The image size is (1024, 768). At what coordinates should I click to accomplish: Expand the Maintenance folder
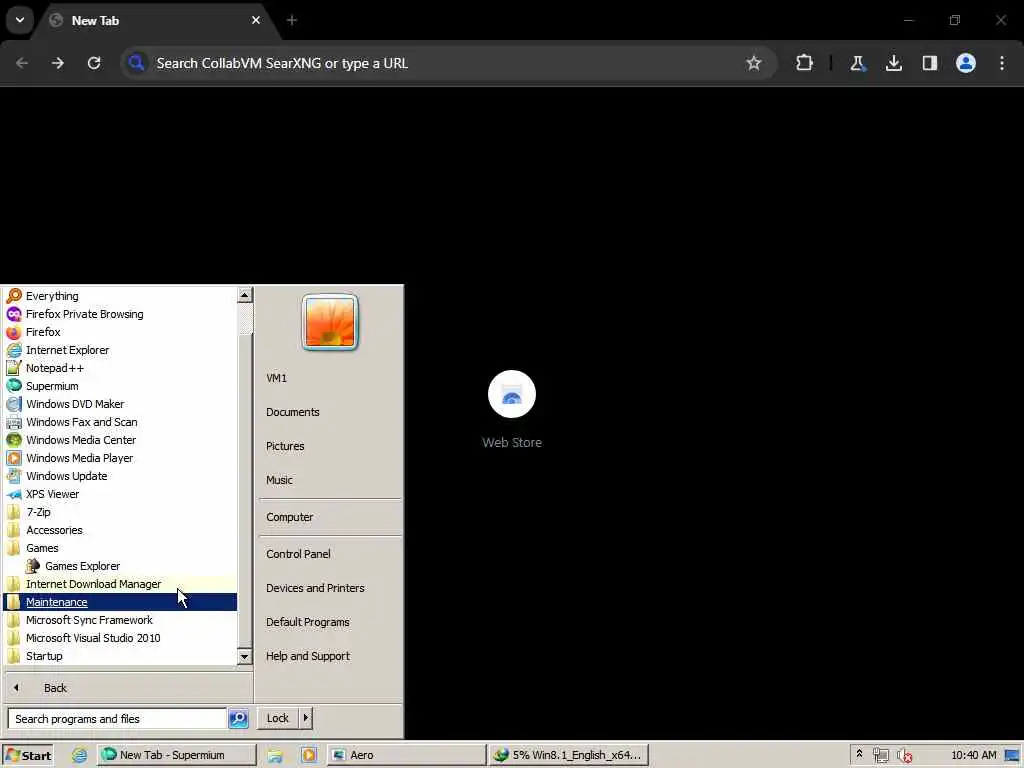(120, 602)
